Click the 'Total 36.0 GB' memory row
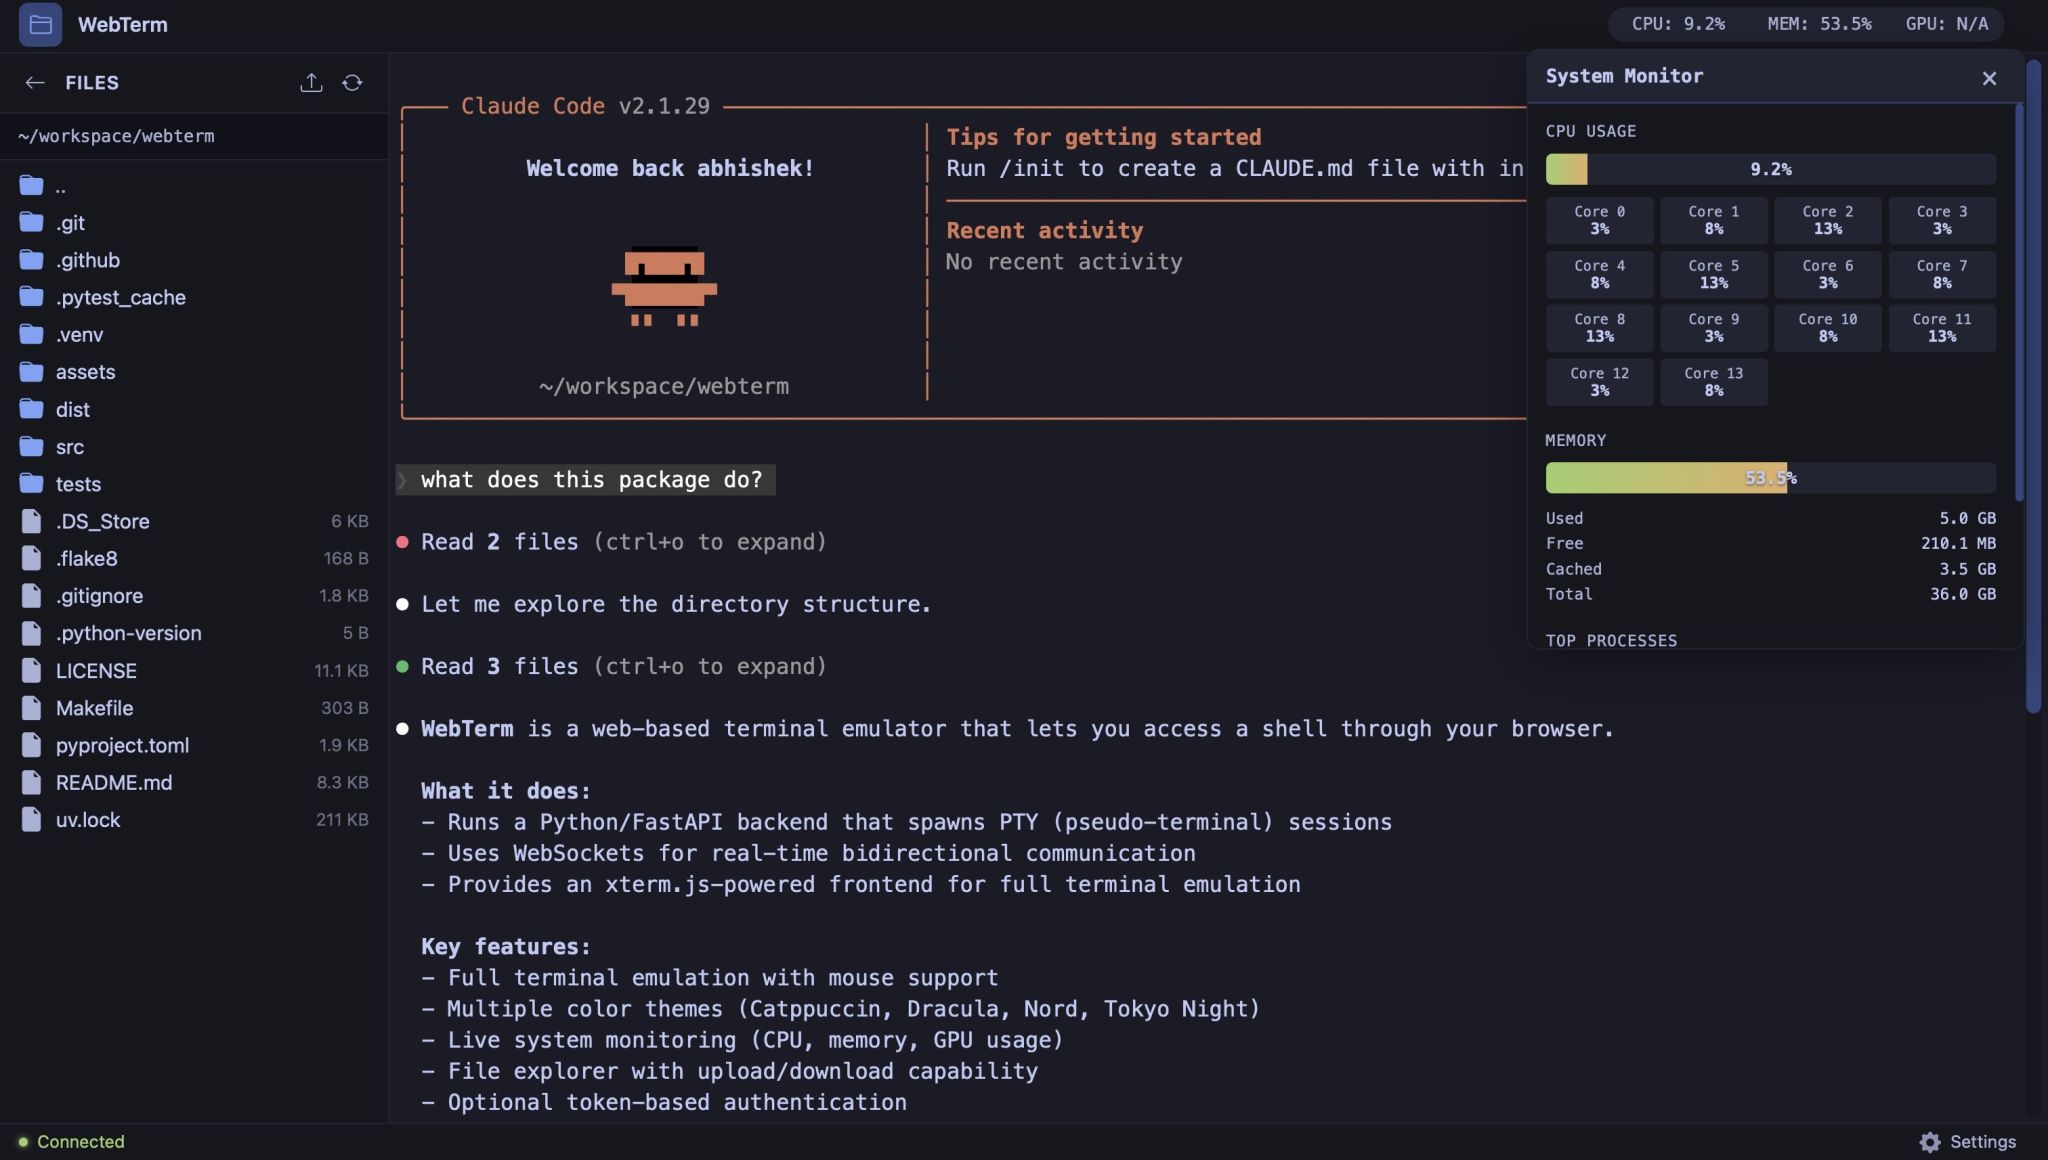 tap(1770, 594)
